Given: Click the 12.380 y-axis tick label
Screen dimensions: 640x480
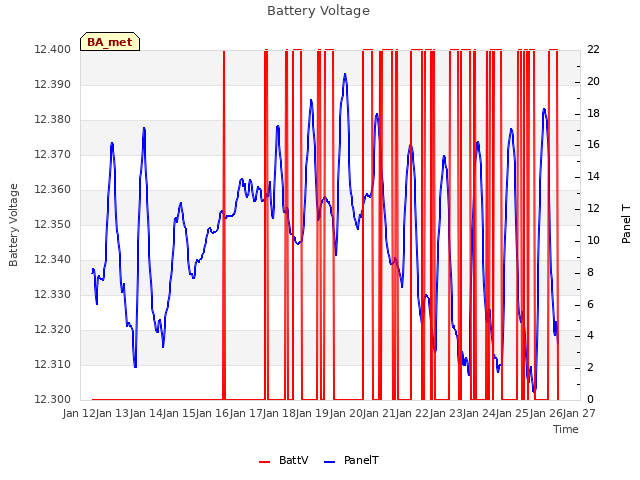Looking at the screenshot, I should click(x=52, y=120).
